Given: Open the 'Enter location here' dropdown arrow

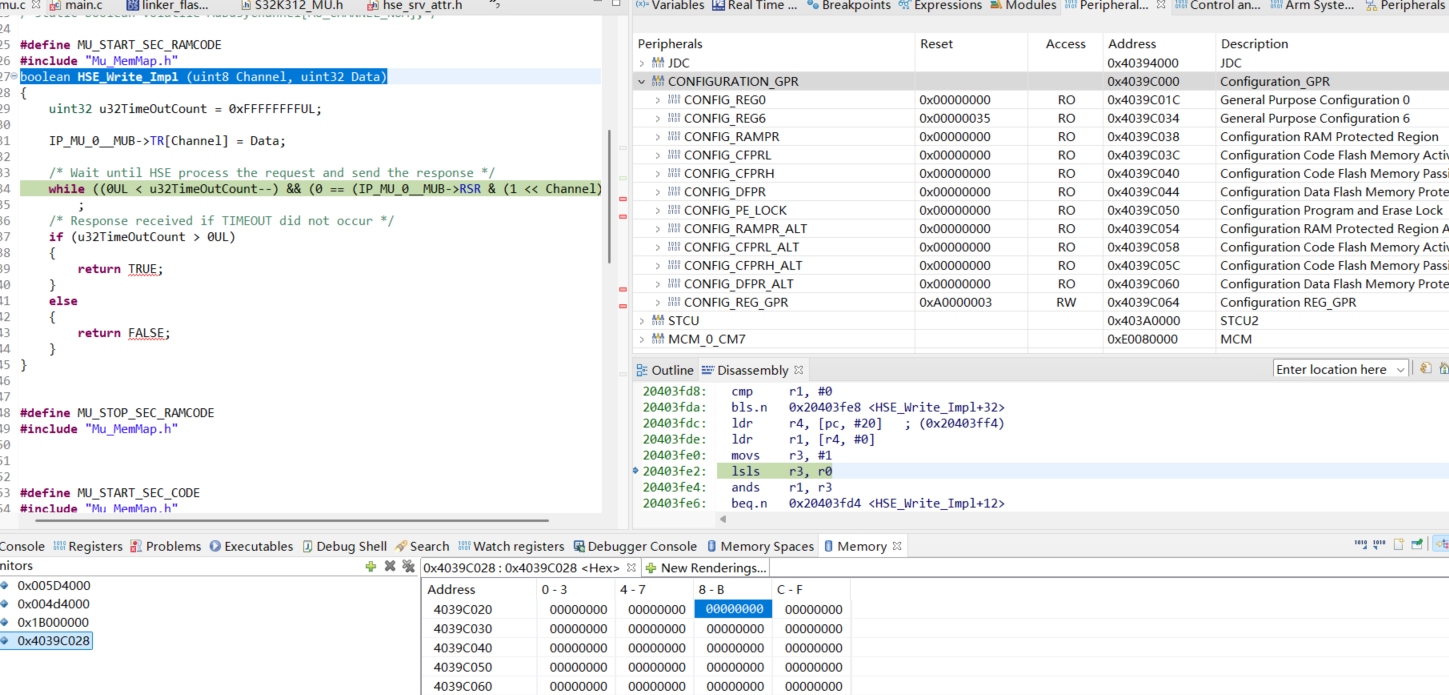Looking at the screenshot, I should pyautogui.click(x=1402, y=368).
